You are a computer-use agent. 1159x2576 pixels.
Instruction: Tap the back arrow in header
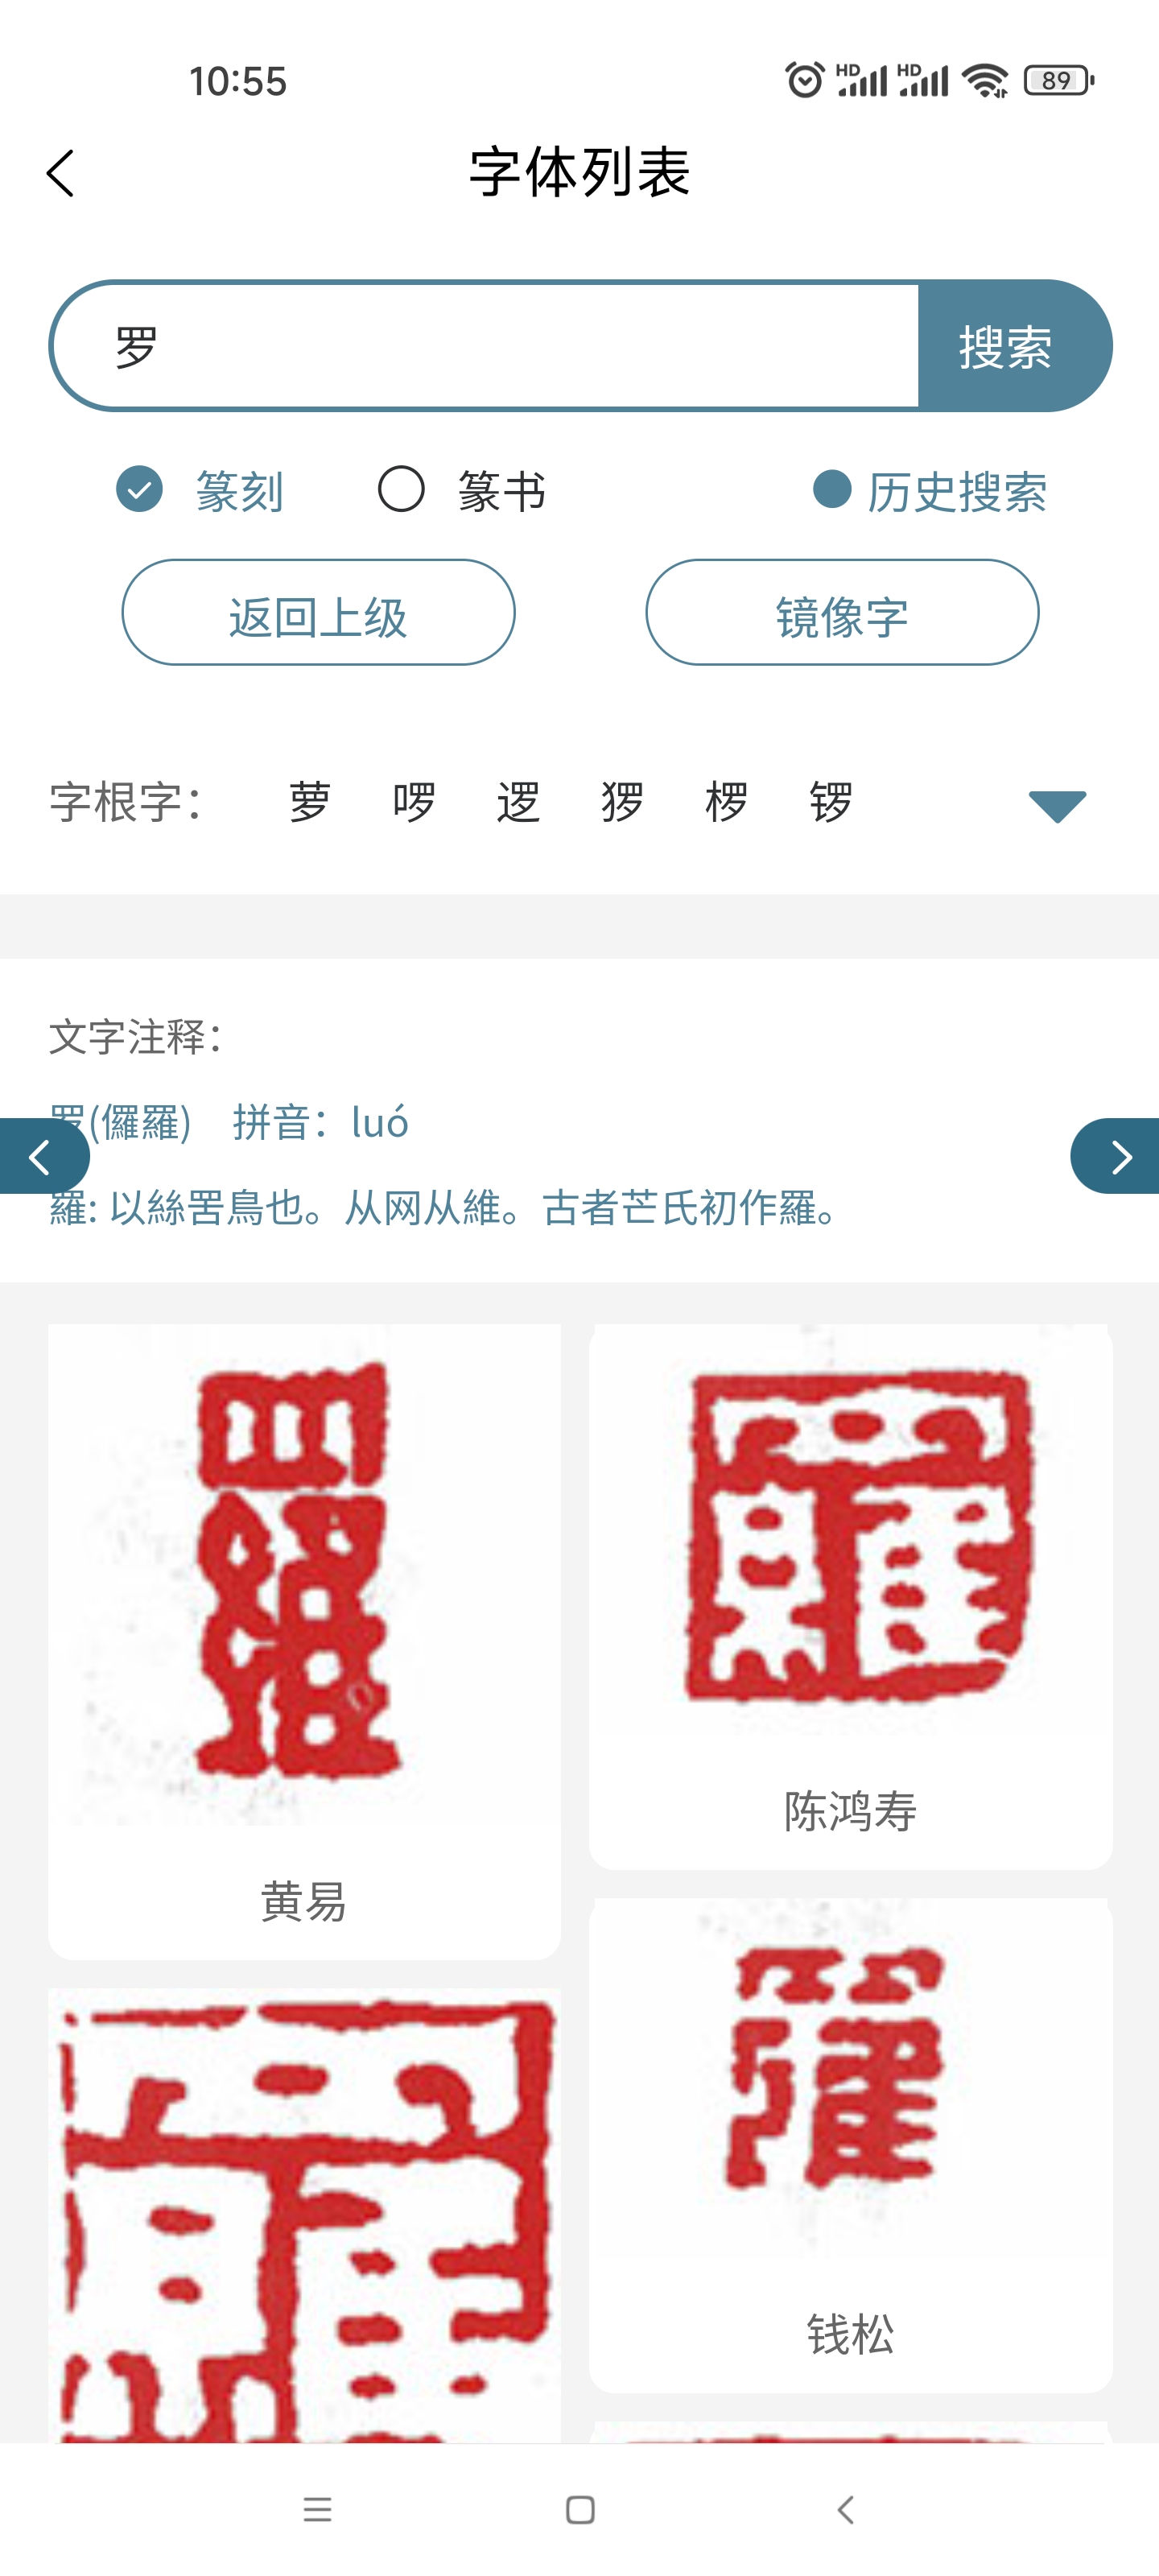coord(60,173)
